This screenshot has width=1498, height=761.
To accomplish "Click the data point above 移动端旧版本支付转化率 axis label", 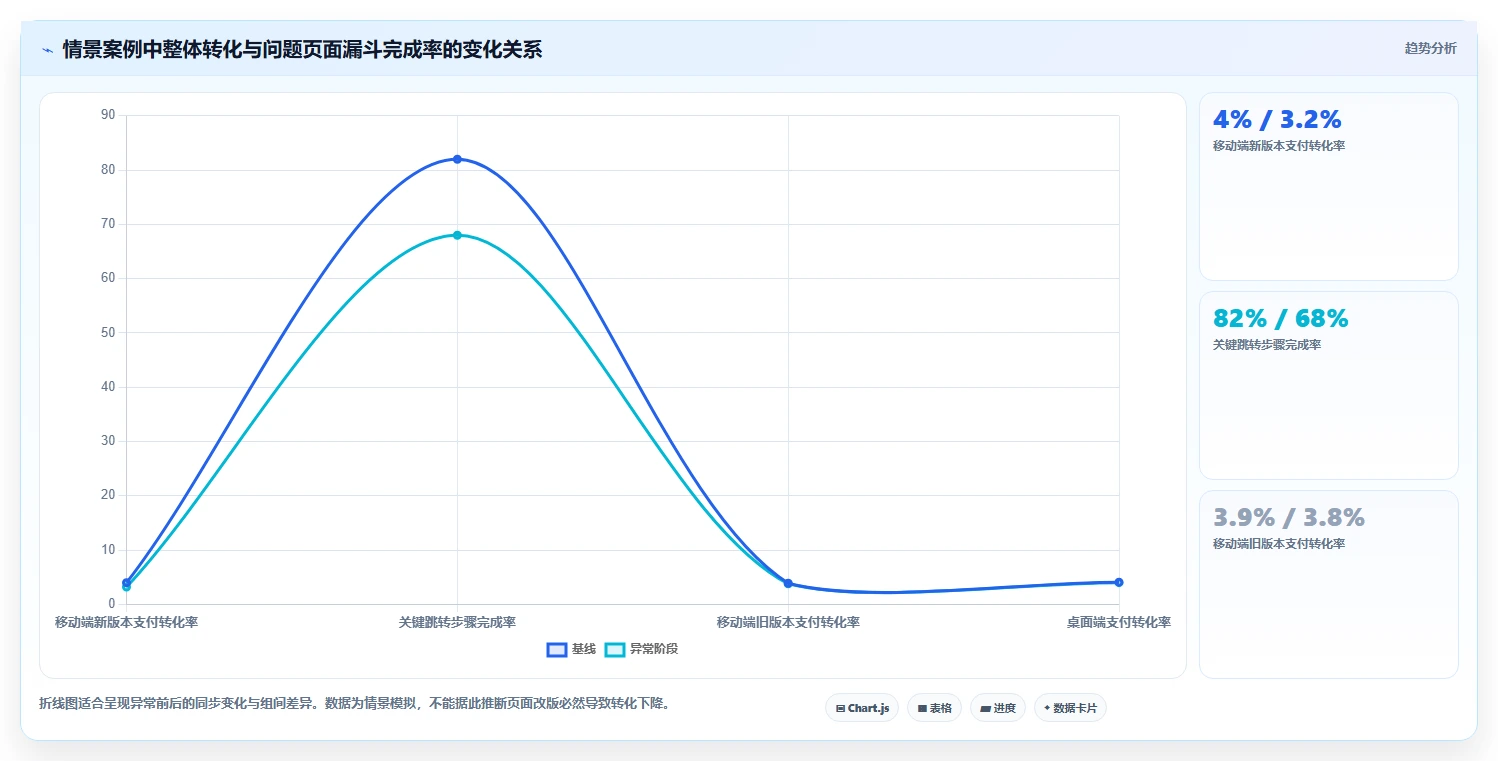I will point(788,583).
